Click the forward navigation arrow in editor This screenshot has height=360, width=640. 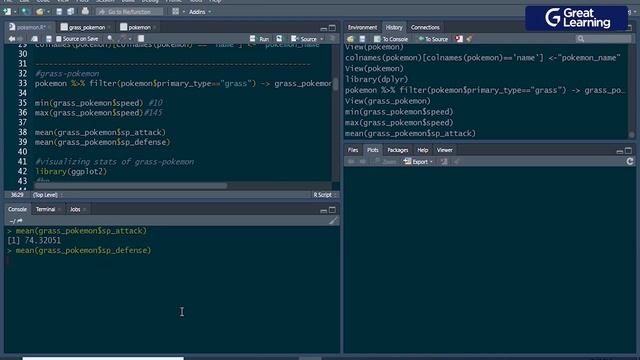[20, 39]
